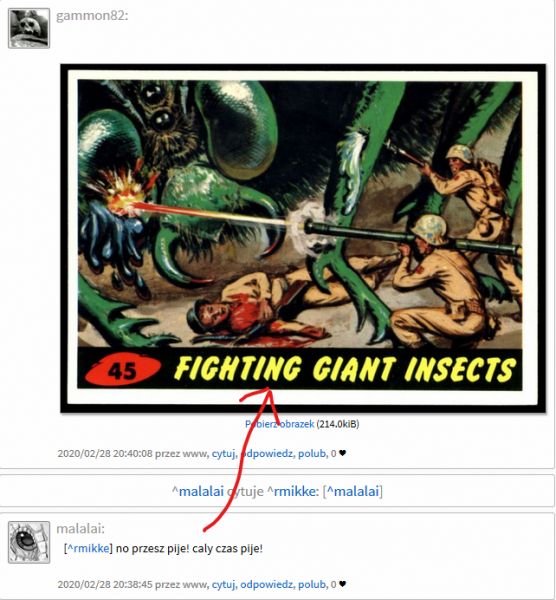Click cytuj on malalai's post
The width and height of the screenshot is (556, 600).
point(223,584)
